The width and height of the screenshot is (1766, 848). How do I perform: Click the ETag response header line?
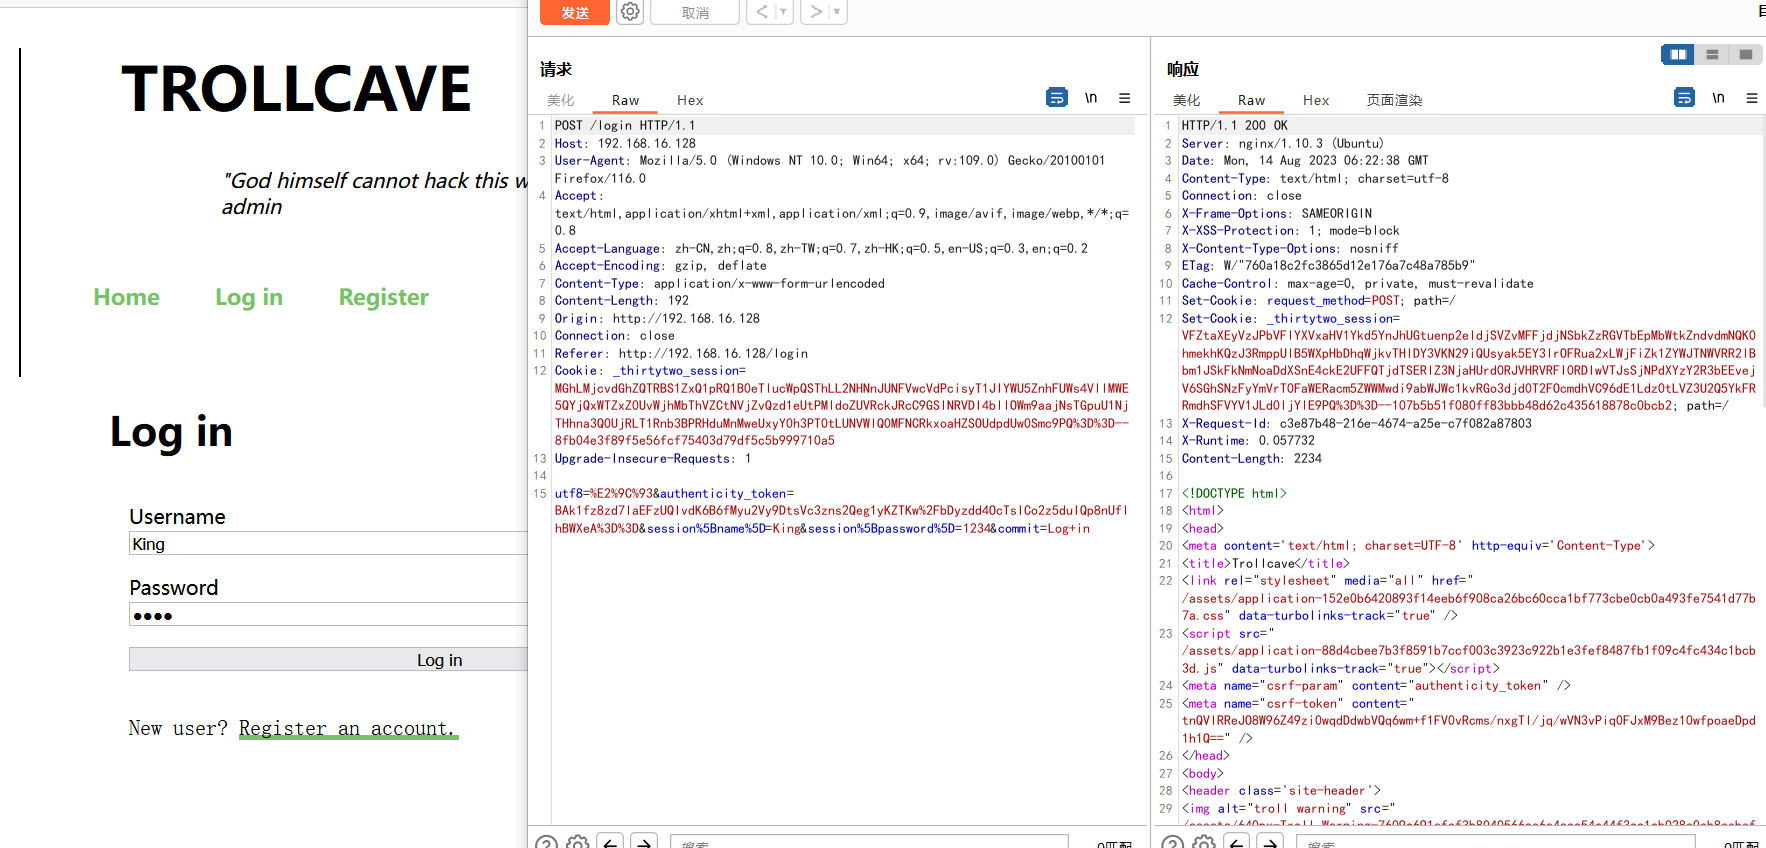[x=1328, y=266]
